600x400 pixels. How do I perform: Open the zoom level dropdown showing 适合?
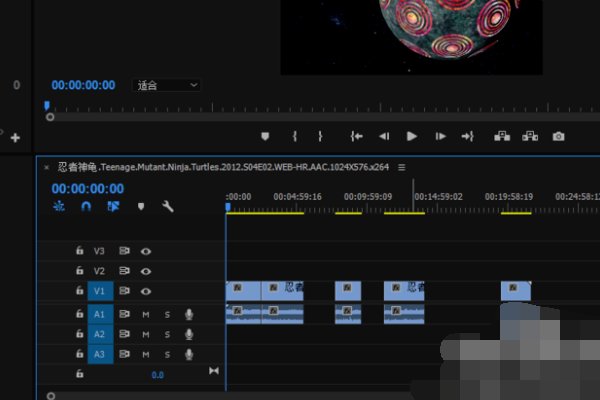coord(165,86)
